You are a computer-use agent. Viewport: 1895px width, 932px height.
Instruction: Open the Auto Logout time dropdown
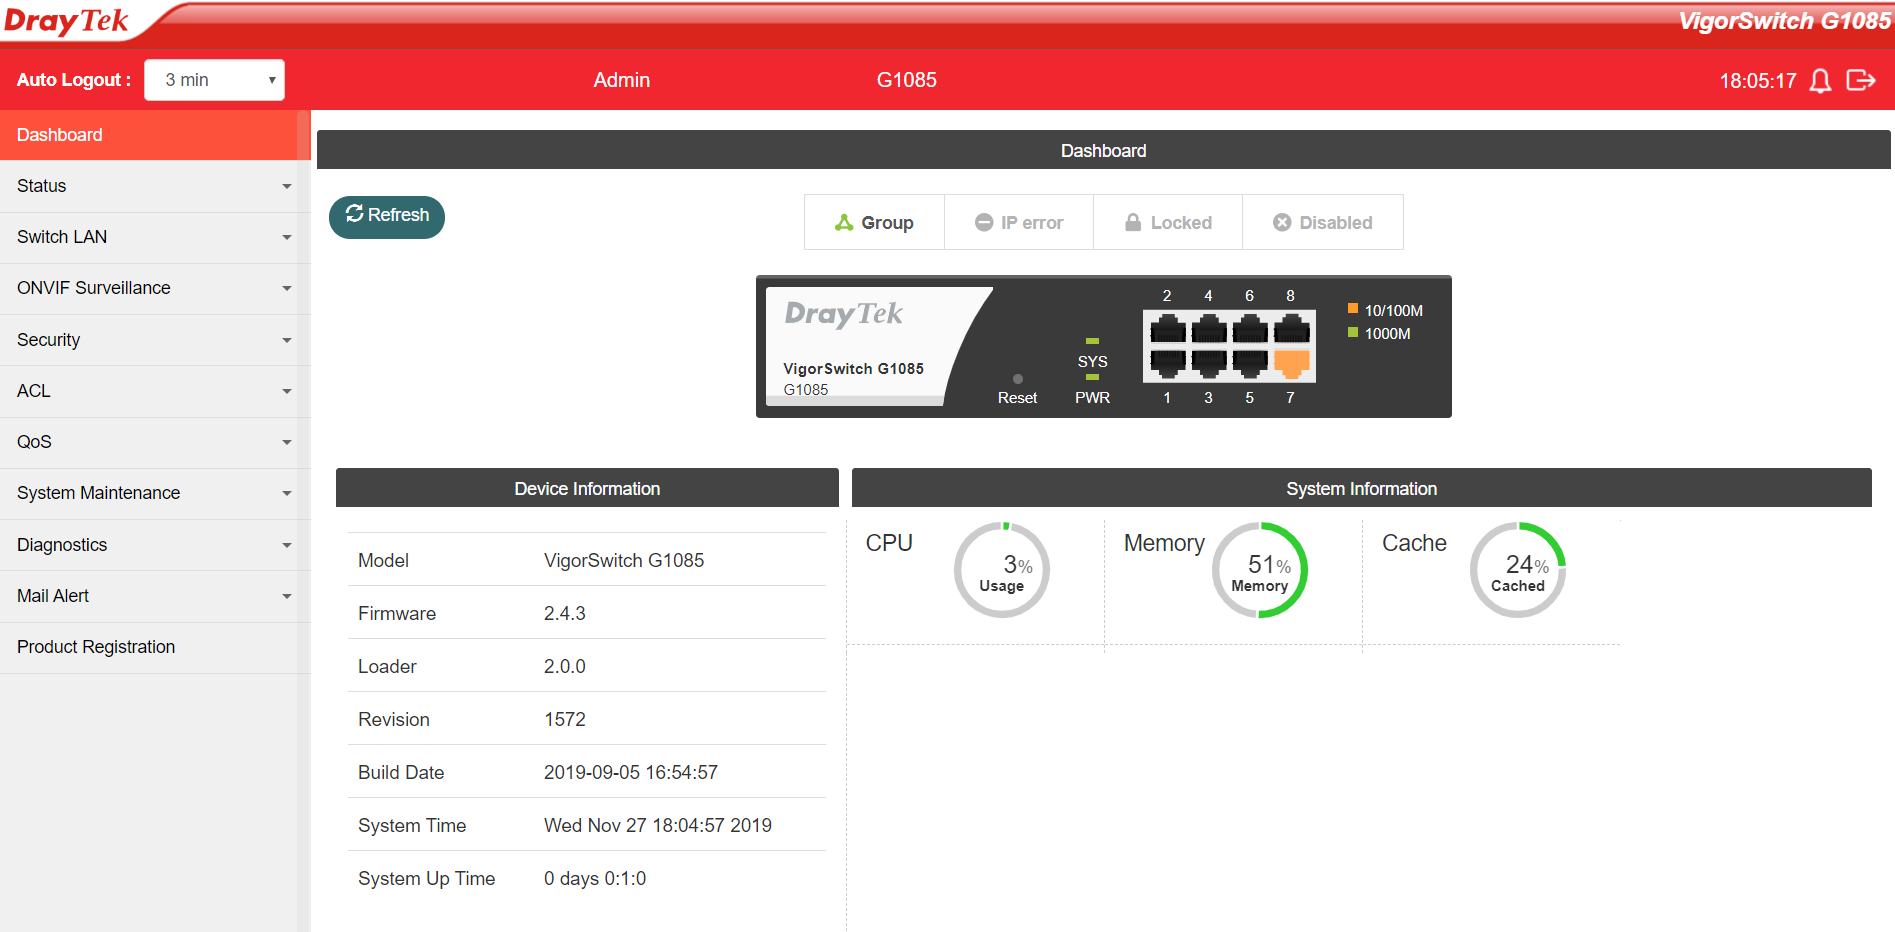(214, 80)
